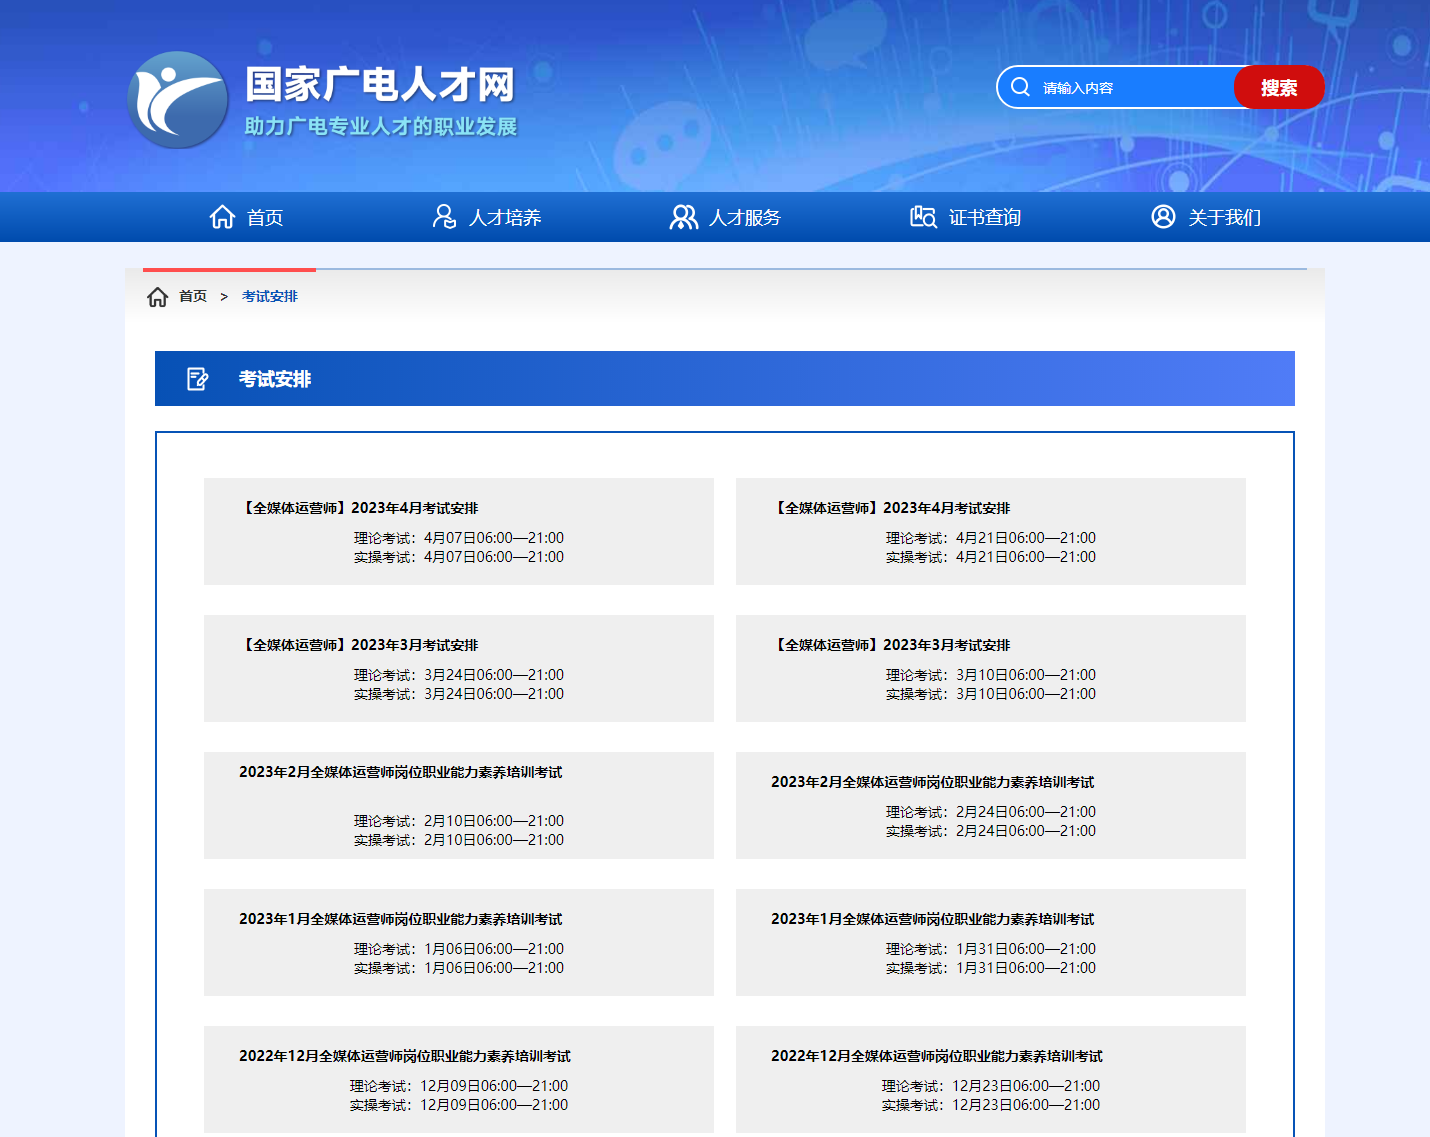This screenshot has width=1430, height=1137.
Task: Click the 人才服务 people icon
Action: (x=685, y=216)
